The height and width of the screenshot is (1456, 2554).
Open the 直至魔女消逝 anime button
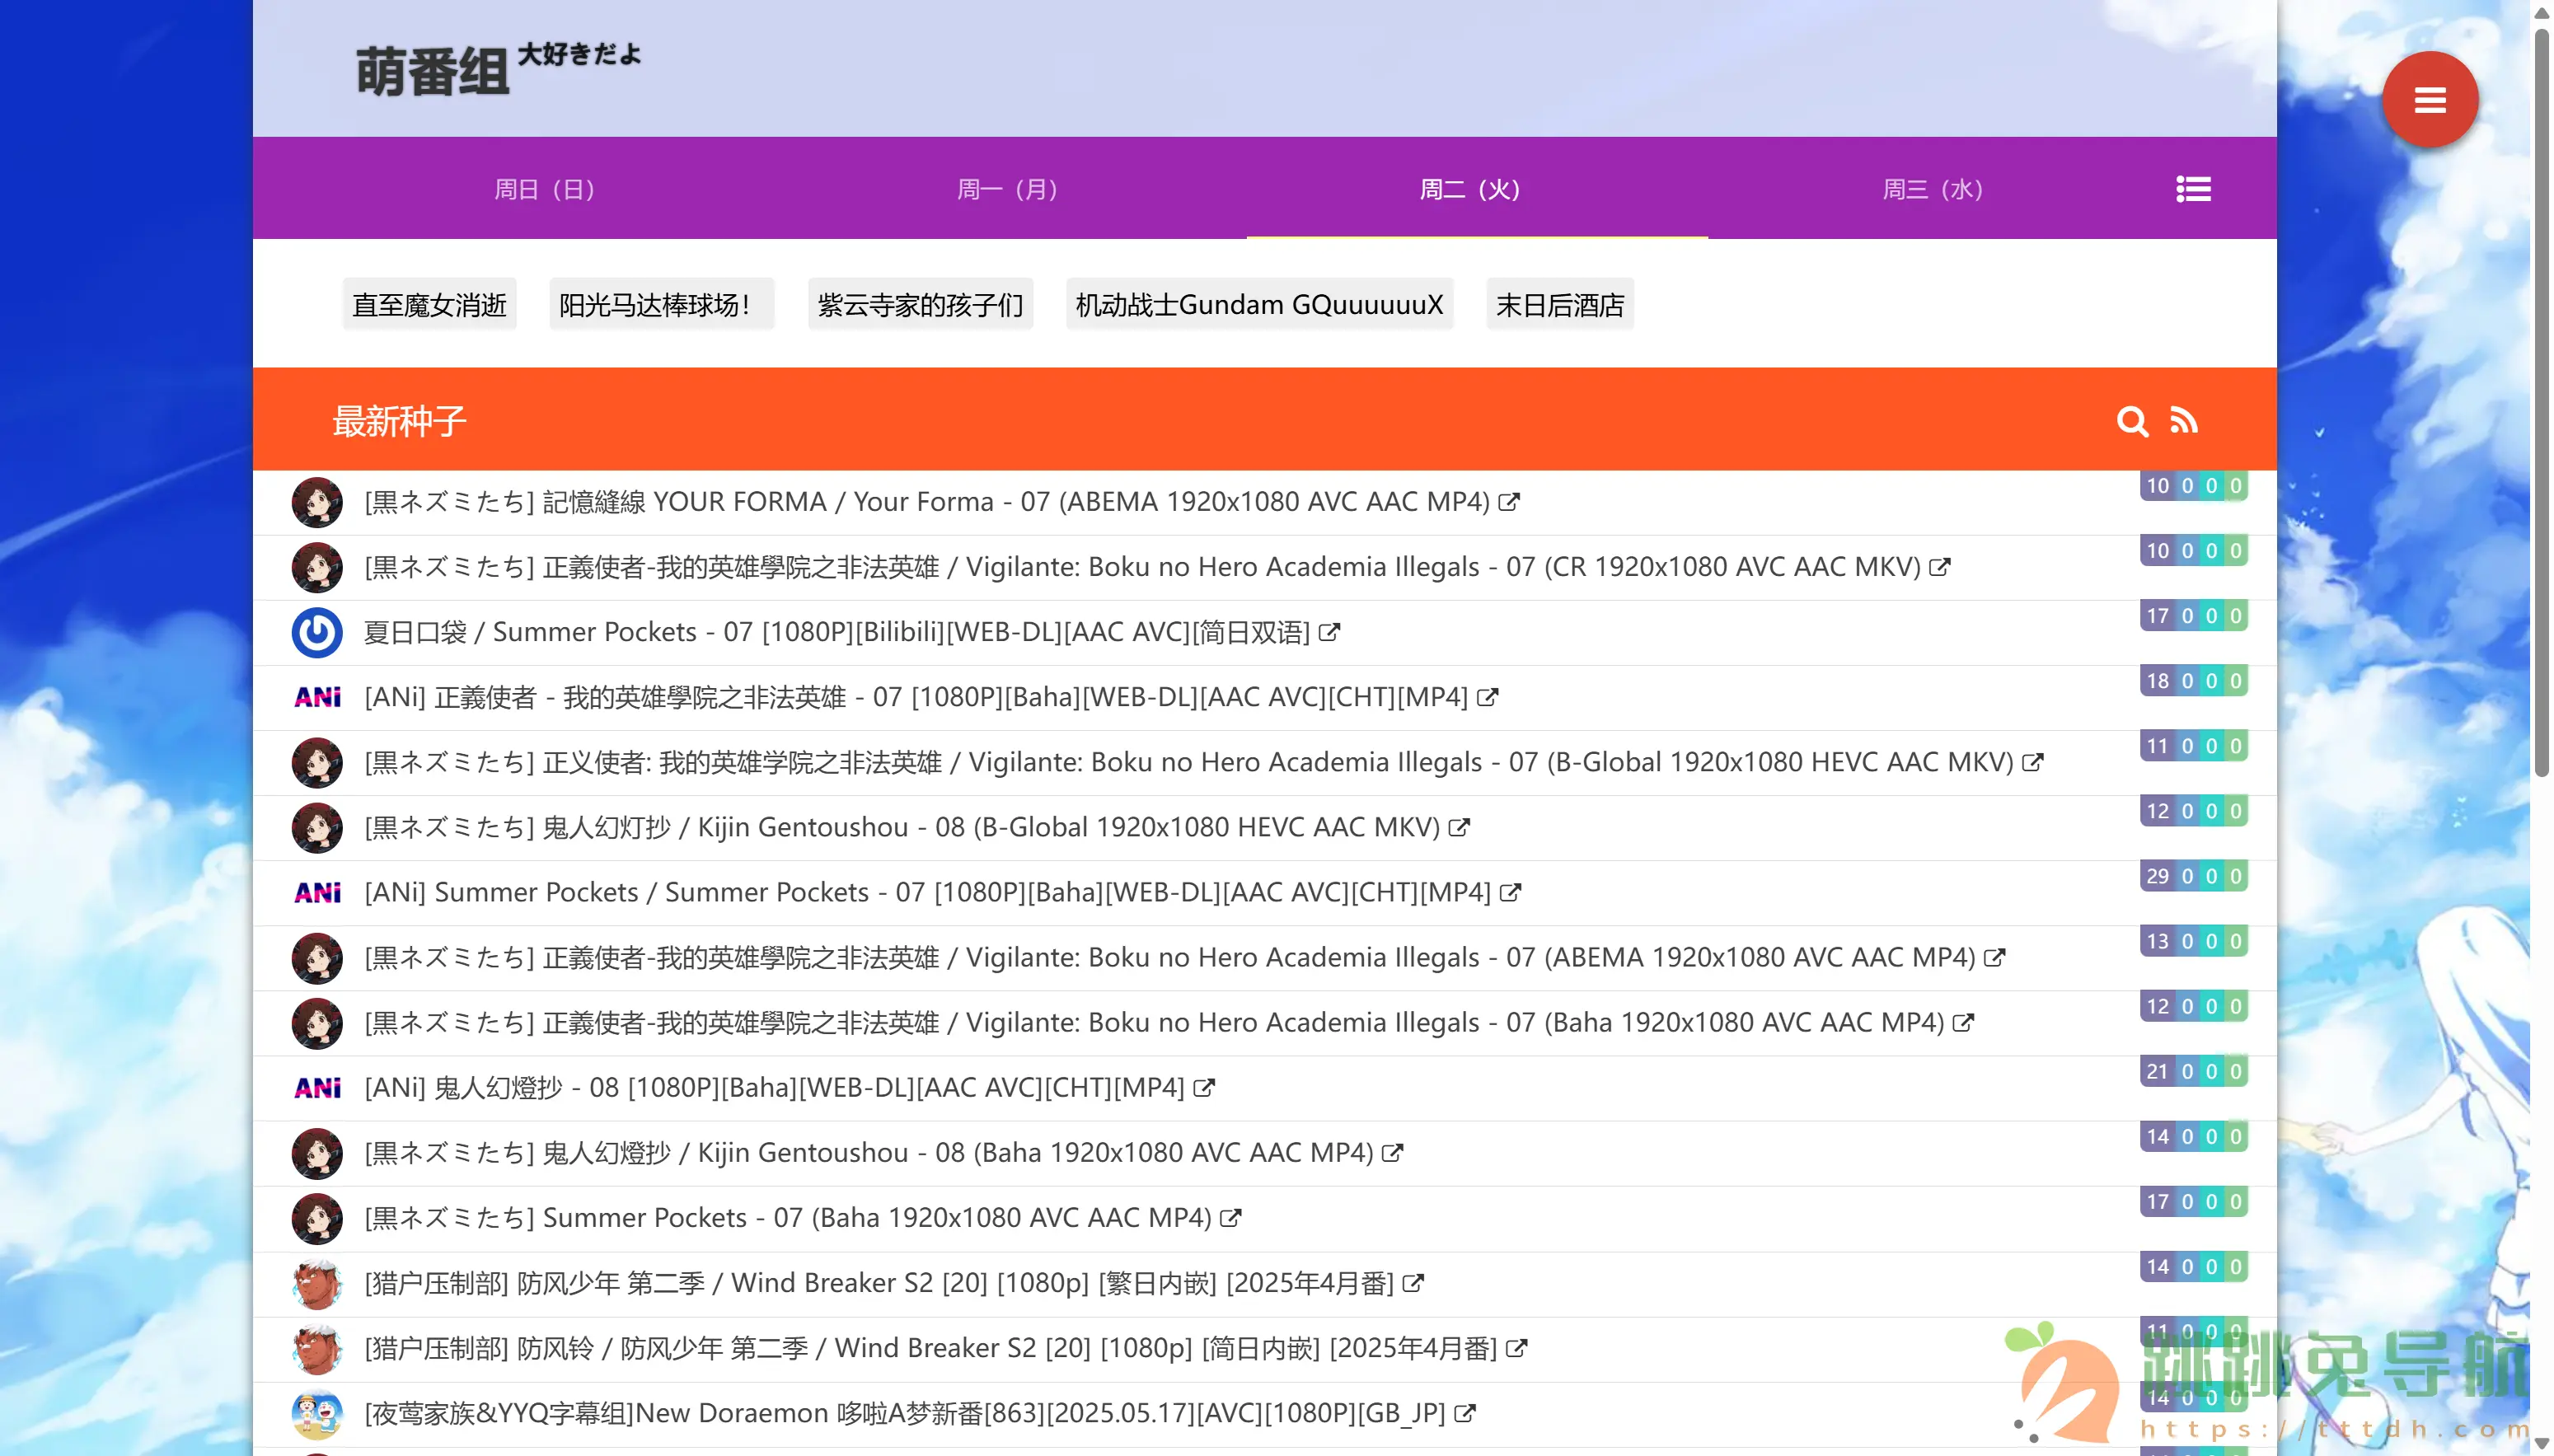[x=429, y=303]
